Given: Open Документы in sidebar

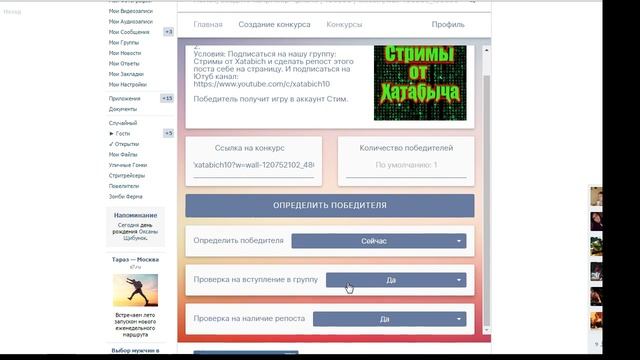Looking at the screenshot, I should [123, 109].
